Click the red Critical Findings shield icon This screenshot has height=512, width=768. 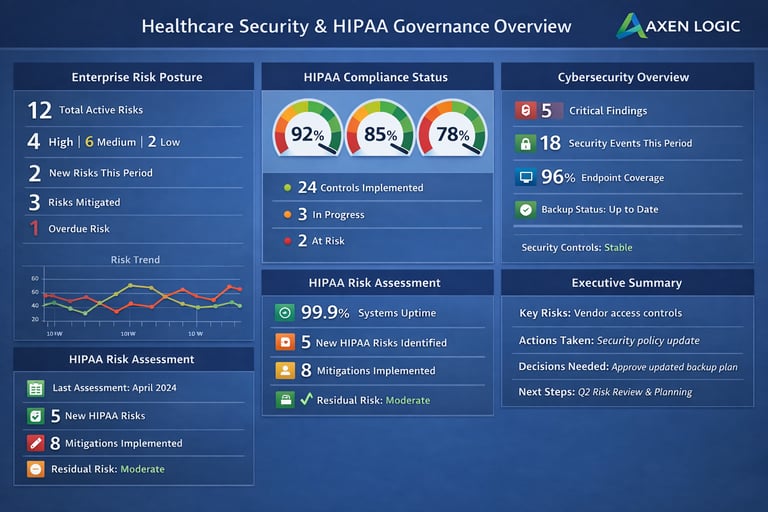click(x=525, y=110)
